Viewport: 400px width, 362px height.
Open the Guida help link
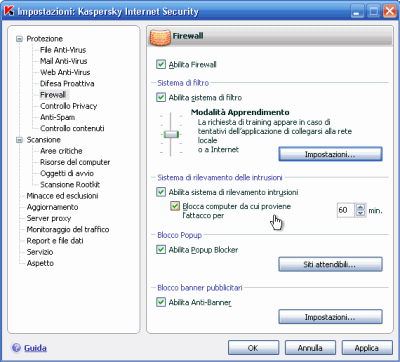tap(35, 348)
